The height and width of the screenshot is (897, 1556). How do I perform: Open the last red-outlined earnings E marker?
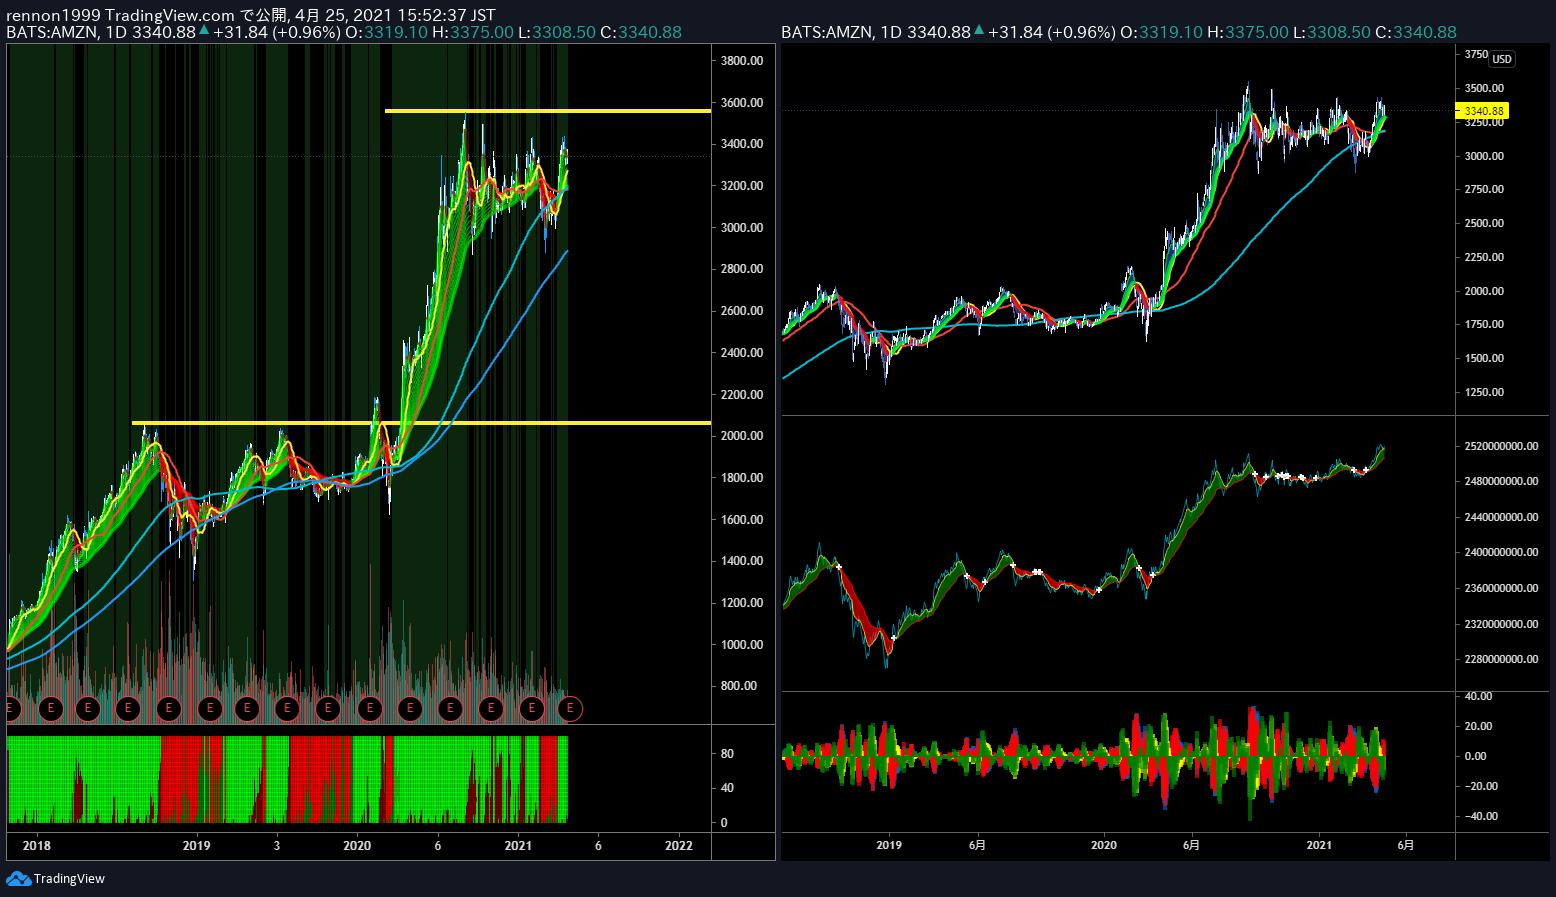pos(570,709)
